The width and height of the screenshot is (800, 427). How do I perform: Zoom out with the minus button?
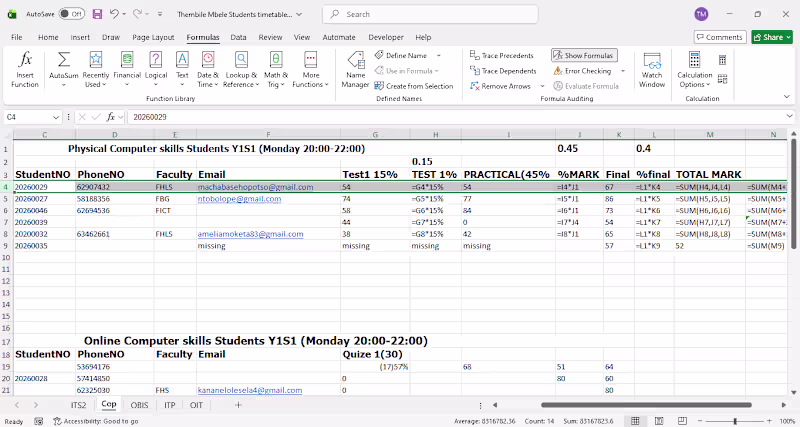(x=701, y=421)
